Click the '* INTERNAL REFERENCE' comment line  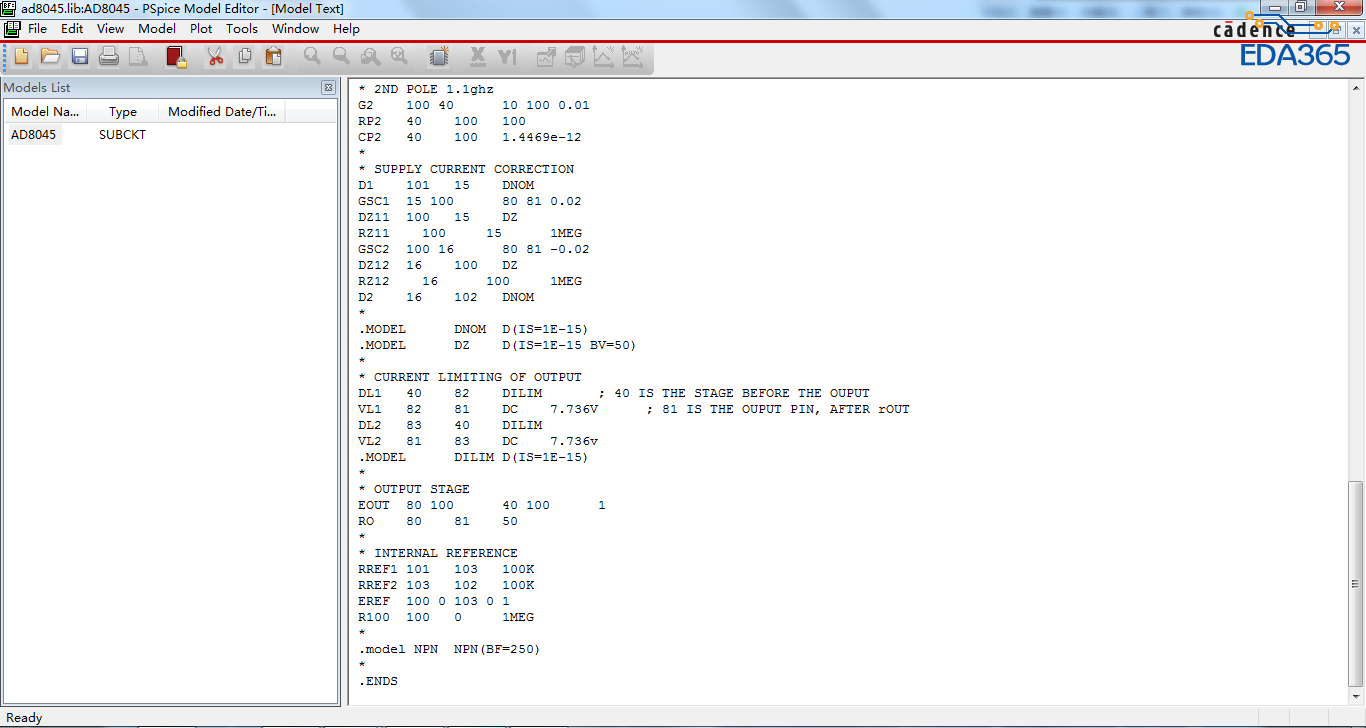438,553
